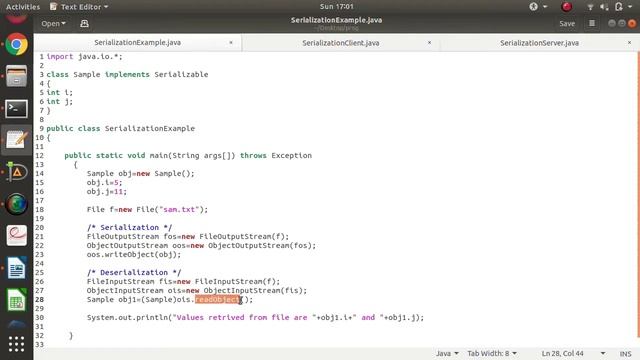
Task: Open the Tab Width: 8 dropdown
Action: point(492,353)
